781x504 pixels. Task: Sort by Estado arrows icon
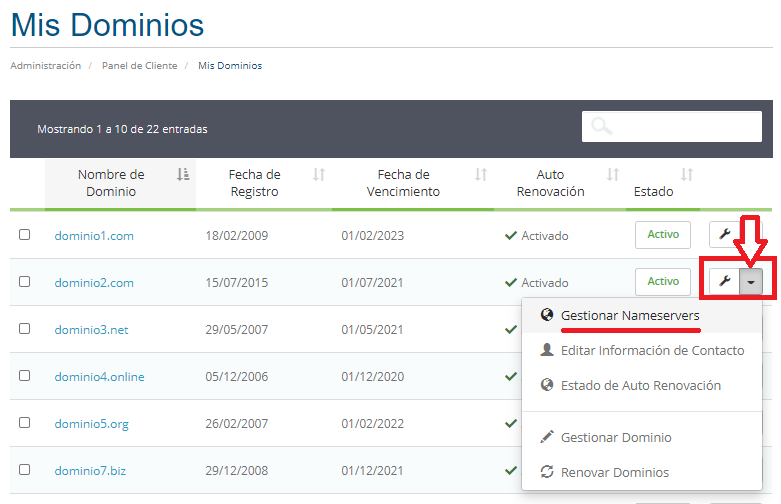click(687, 174)
